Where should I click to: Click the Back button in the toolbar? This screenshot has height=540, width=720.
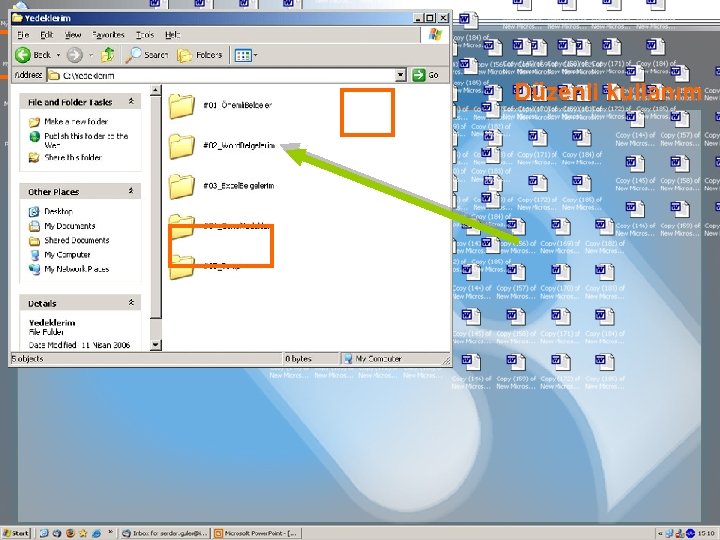pyautogui.click(x=32, y=55)
